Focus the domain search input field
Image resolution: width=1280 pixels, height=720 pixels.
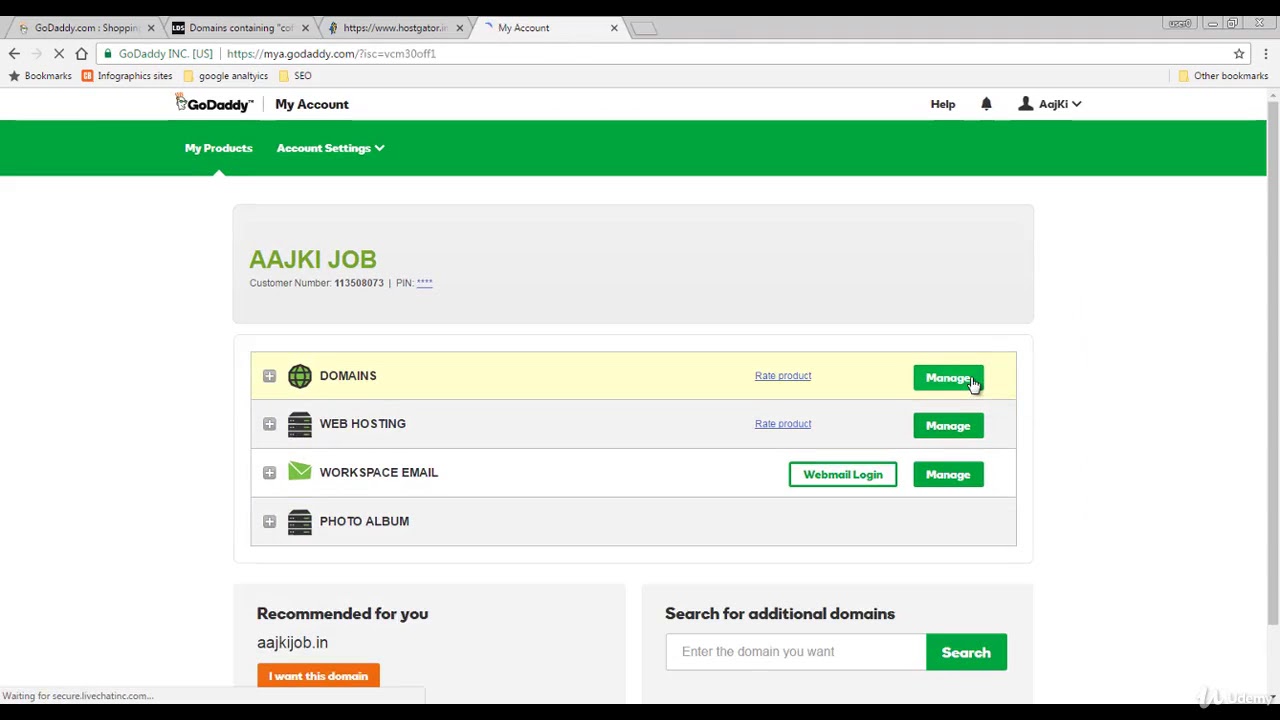[796, 652]
